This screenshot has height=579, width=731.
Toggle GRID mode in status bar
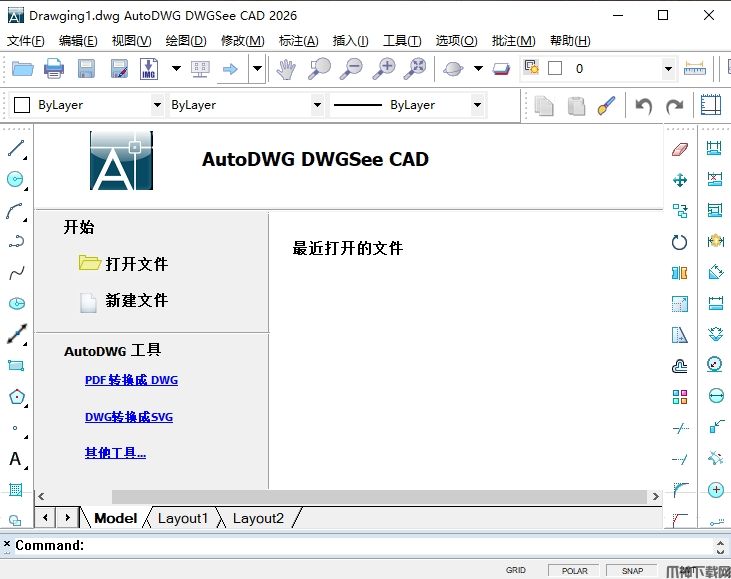click(516, 570)
